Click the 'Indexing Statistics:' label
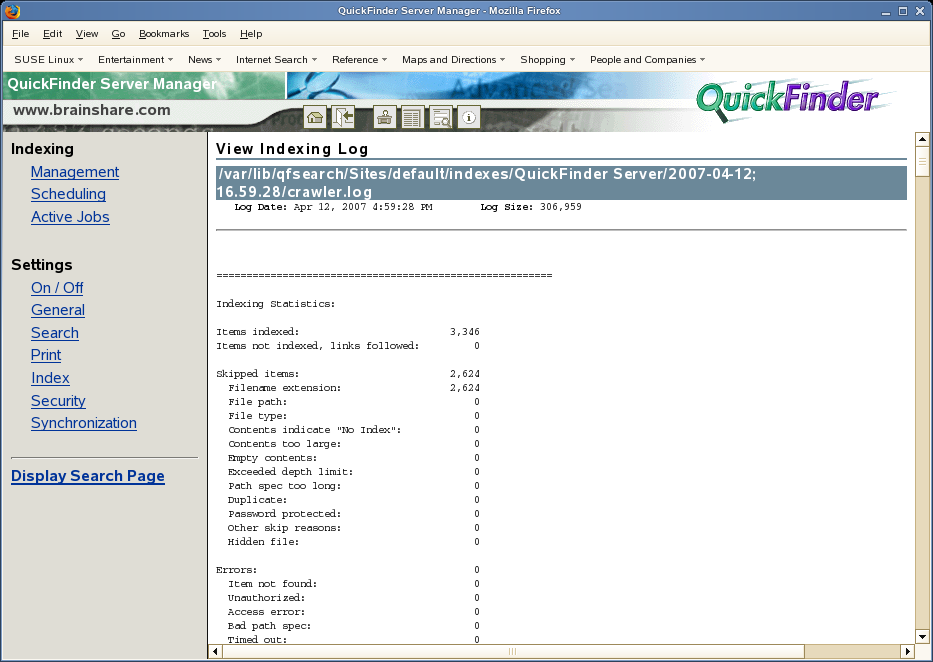The image size is (933, 662). point(275,304)
